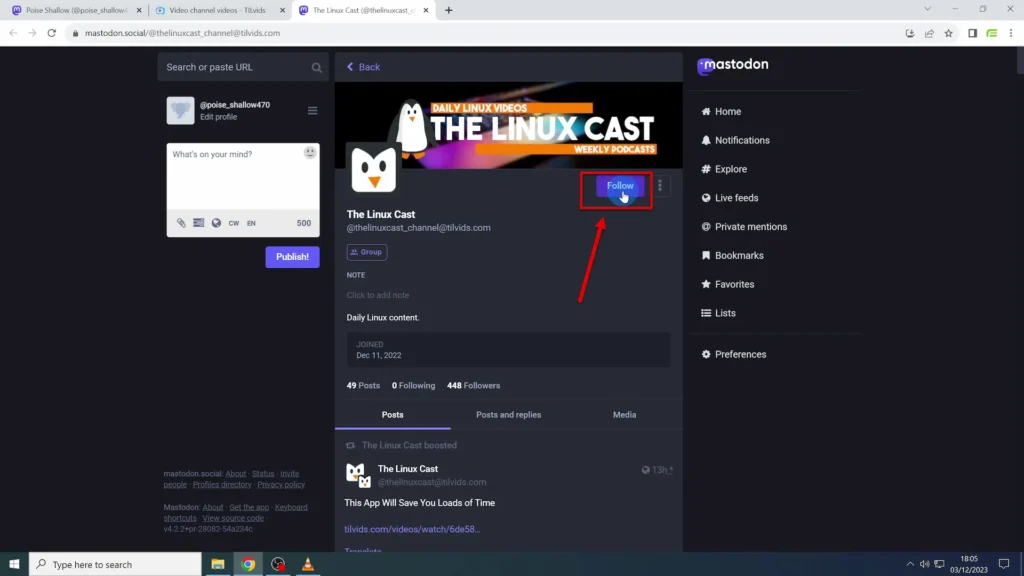The width and height of the screenshot is (1024, 576).
Task: Click the Group badge on the profile
Action: pyautogui.click(x=366, y=252)
